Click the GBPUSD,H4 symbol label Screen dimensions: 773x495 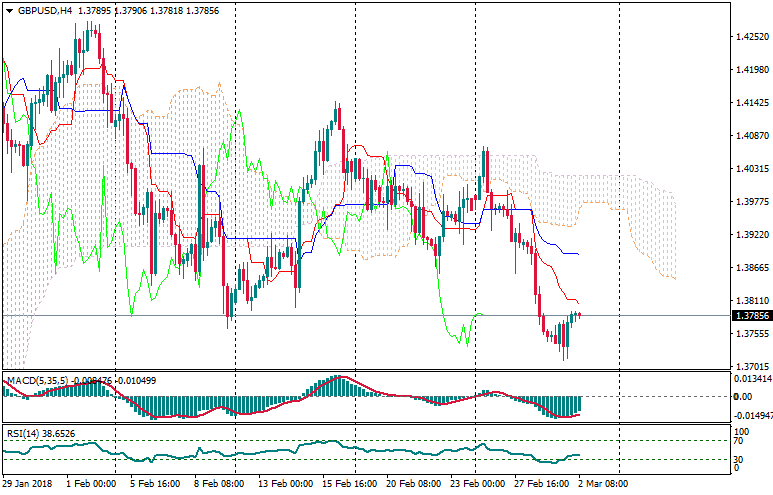pos(45,10)
